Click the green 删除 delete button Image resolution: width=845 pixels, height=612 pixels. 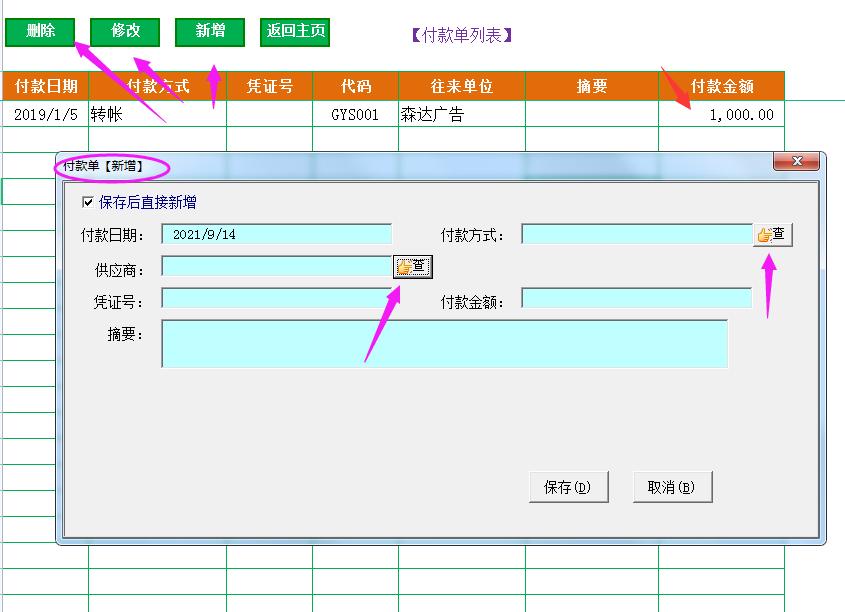[x=40, y=31]
